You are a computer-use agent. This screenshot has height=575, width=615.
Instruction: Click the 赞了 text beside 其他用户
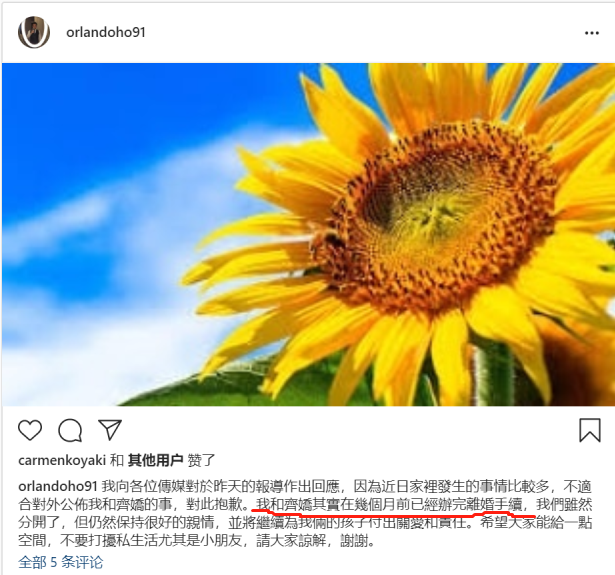201,460
